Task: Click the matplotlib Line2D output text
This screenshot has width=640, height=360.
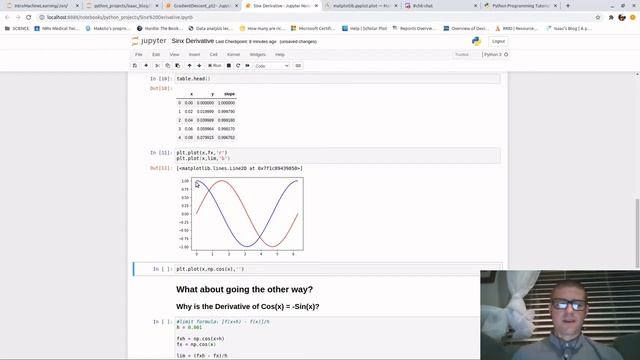Action: (x=240, y=168)
